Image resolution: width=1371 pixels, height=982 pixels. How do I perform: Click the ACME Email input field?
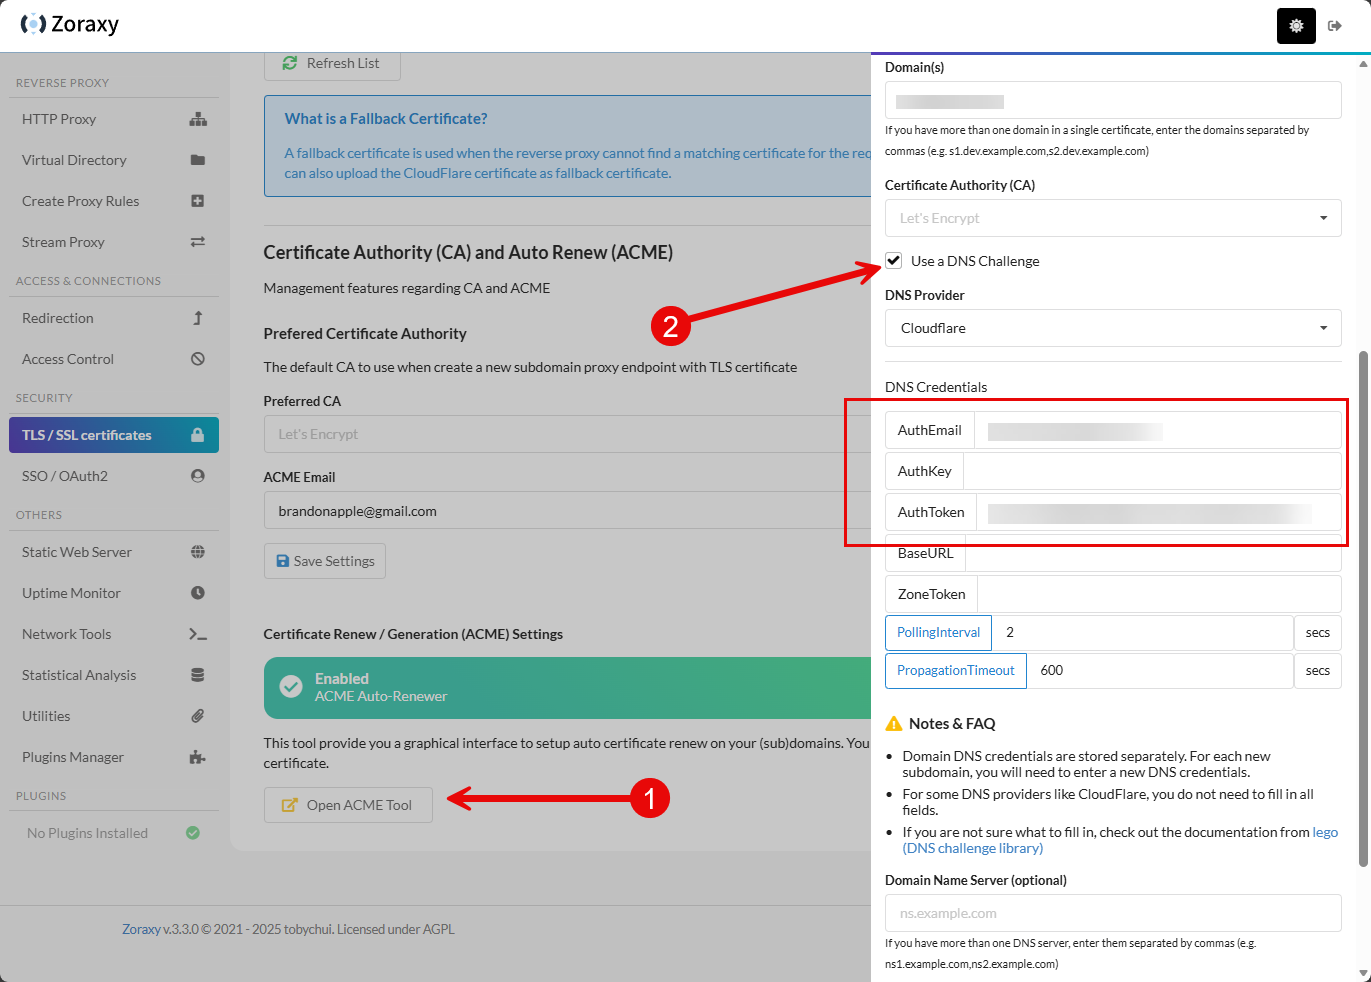[x=568, y=510]
